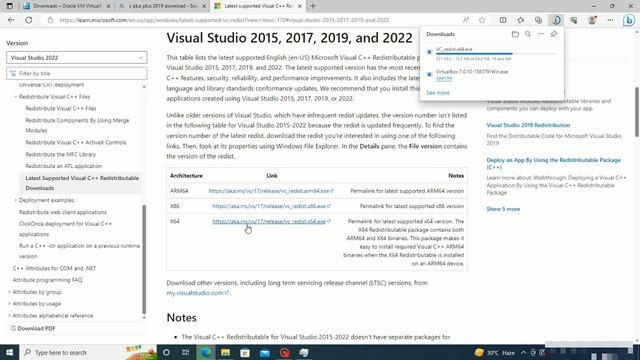Open my.visualstudio.com link
Screen dimensions: 640x360
pyautogui.click(x=198, y=293)
